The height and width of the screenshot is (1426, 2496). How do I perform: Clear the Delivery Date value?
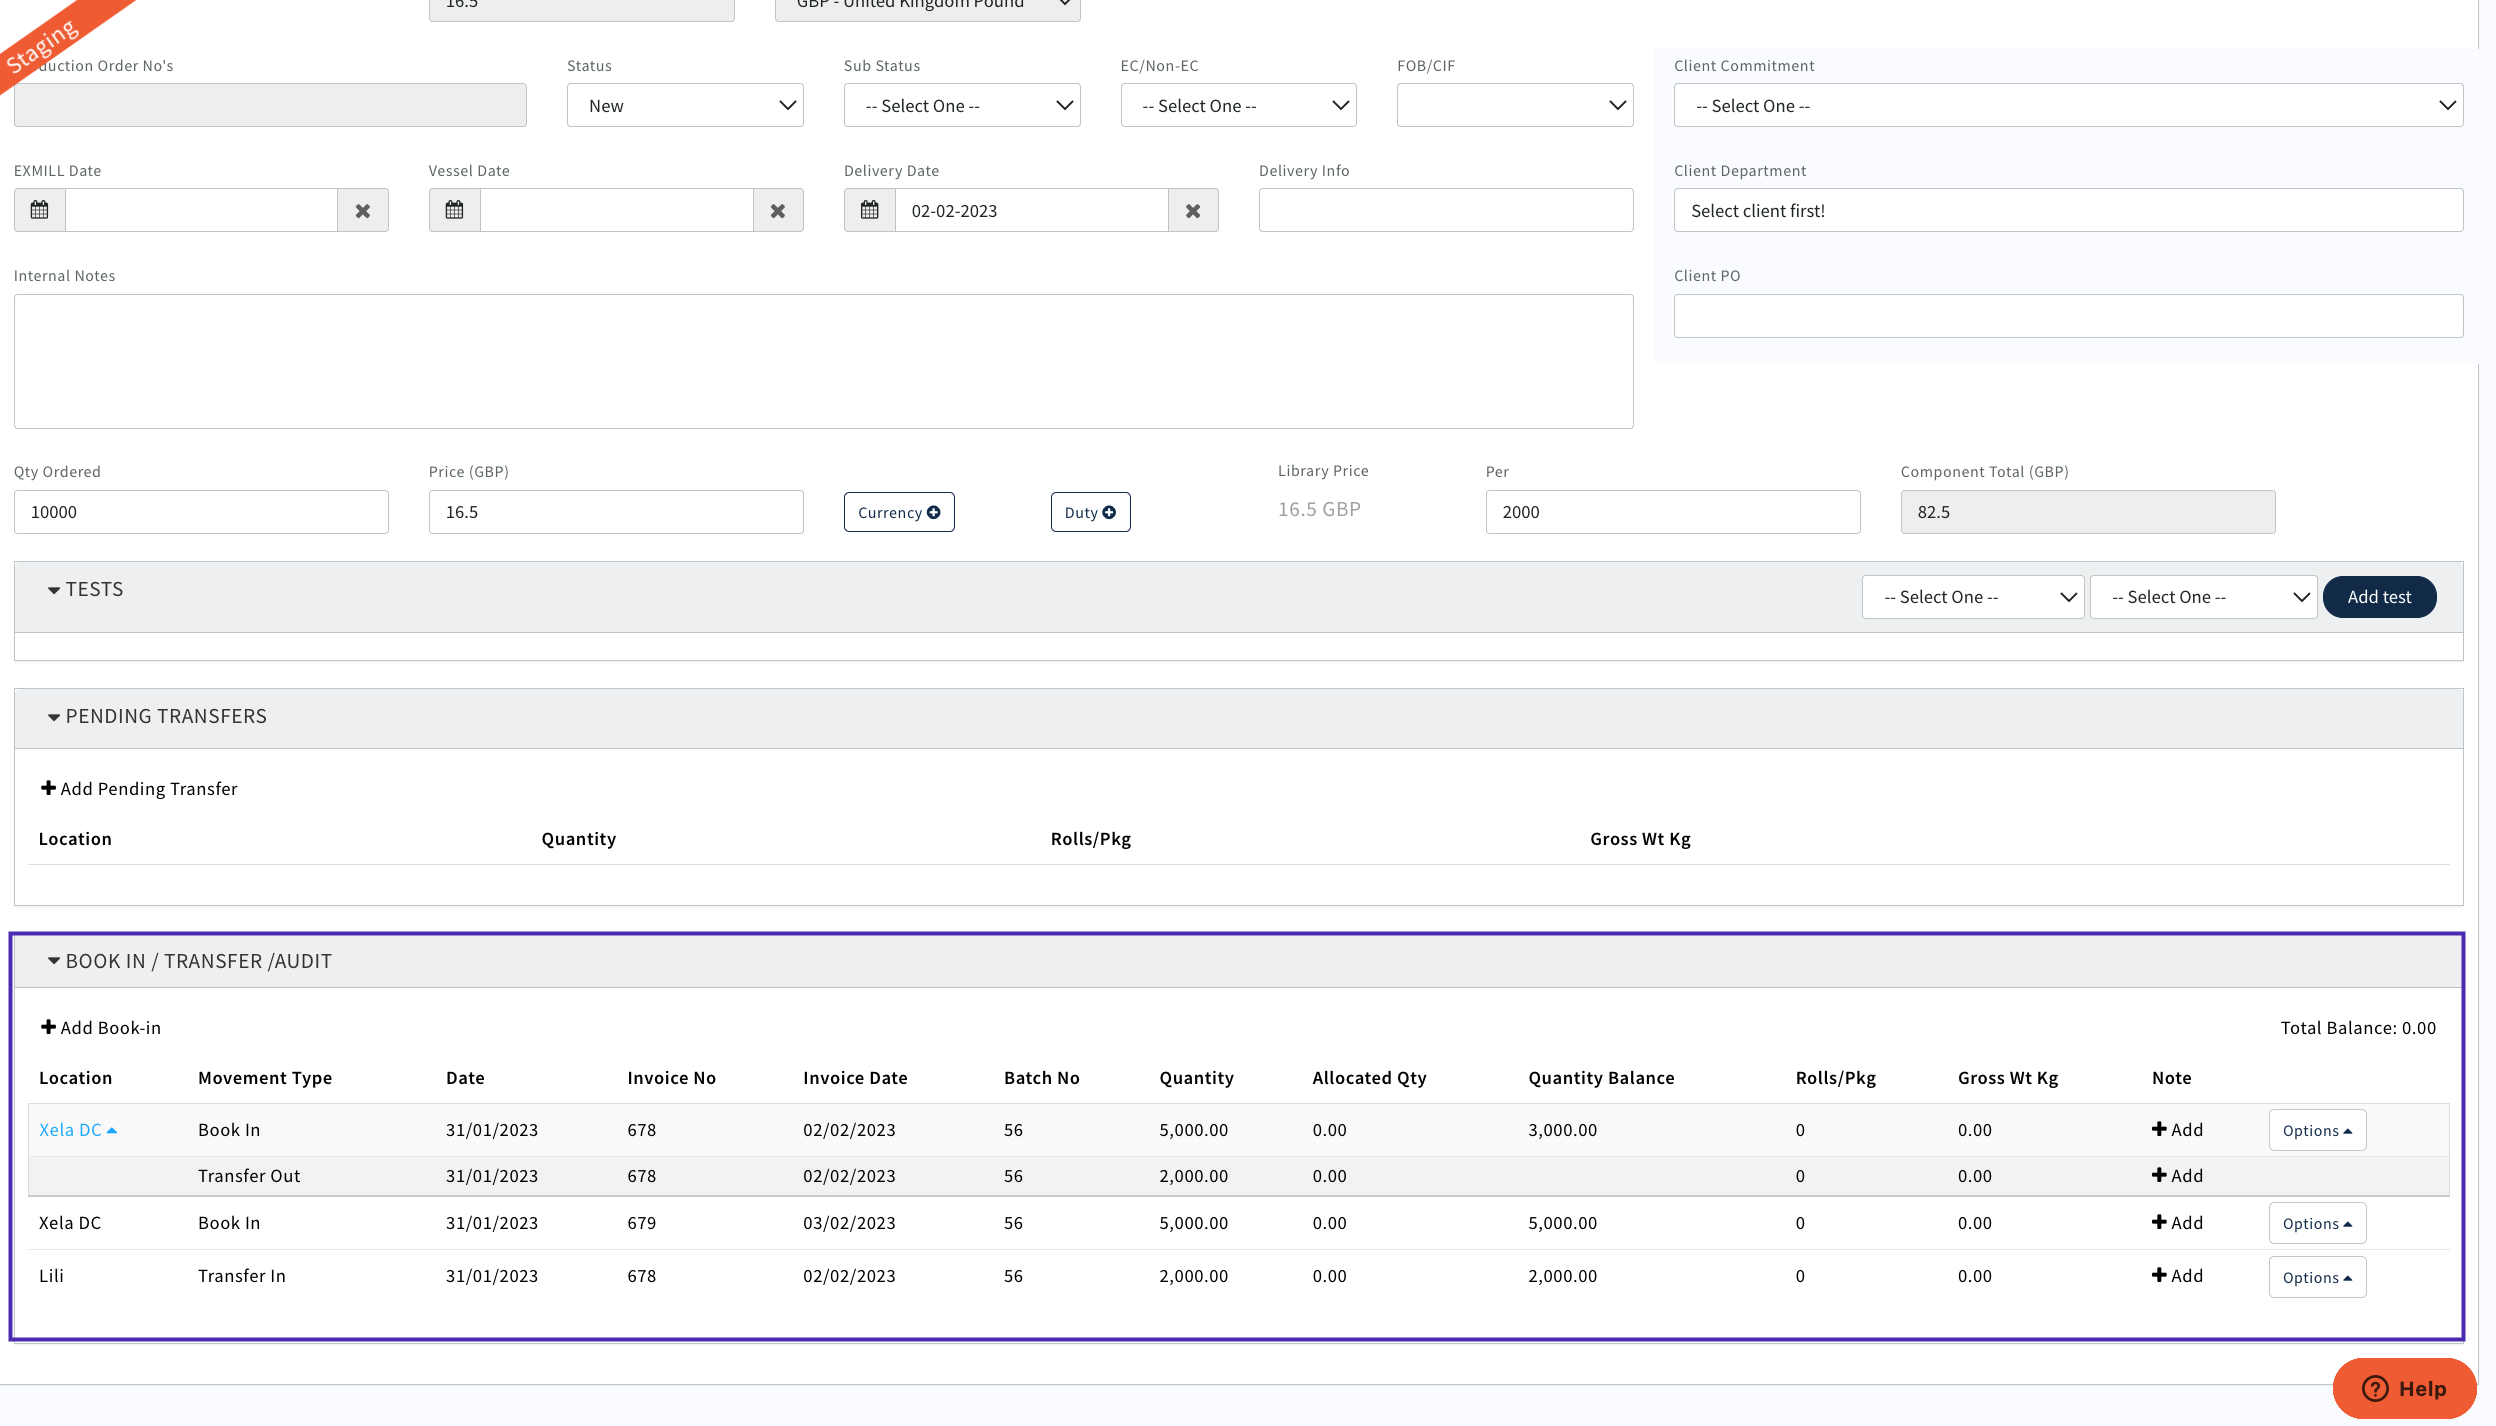(x=1193, y=210)
